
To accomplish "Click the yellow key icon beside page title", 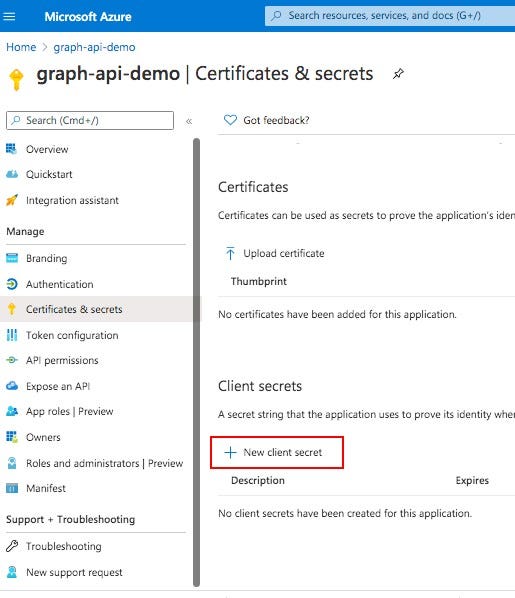I will (16, 79).
